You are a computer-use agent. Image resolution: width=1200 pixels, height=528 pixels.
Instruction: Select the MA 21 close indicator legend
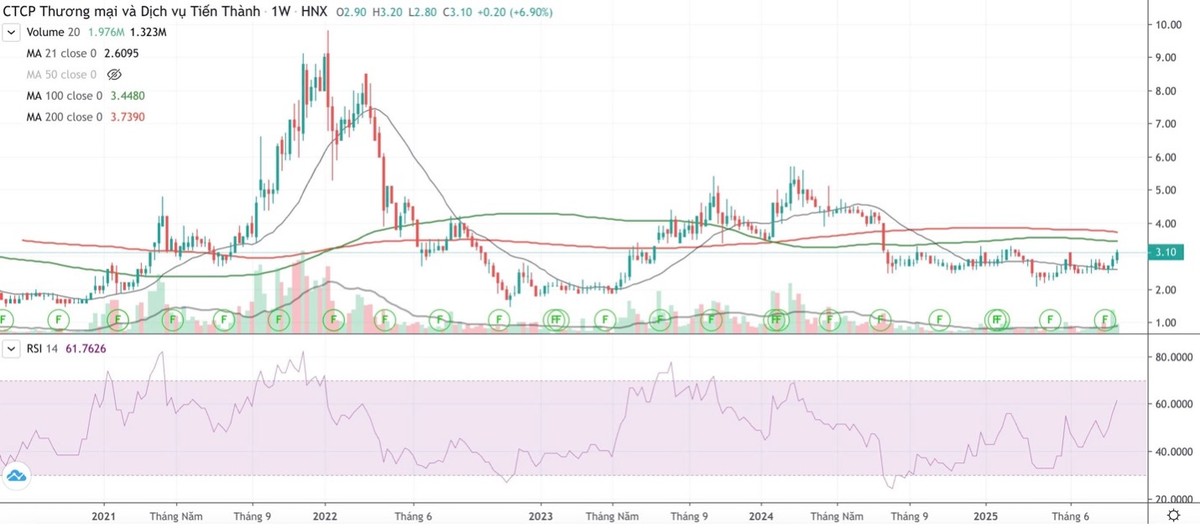pos(60,53)
